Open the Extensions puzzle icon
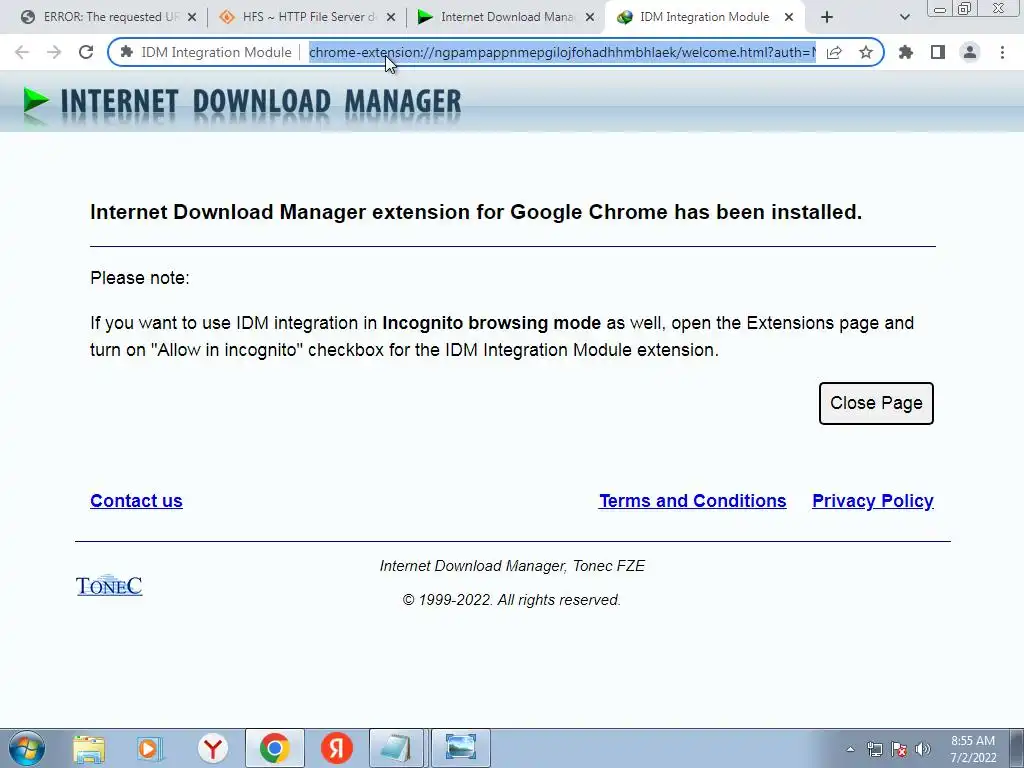1024x768 pixels. (x=906, y=52)
